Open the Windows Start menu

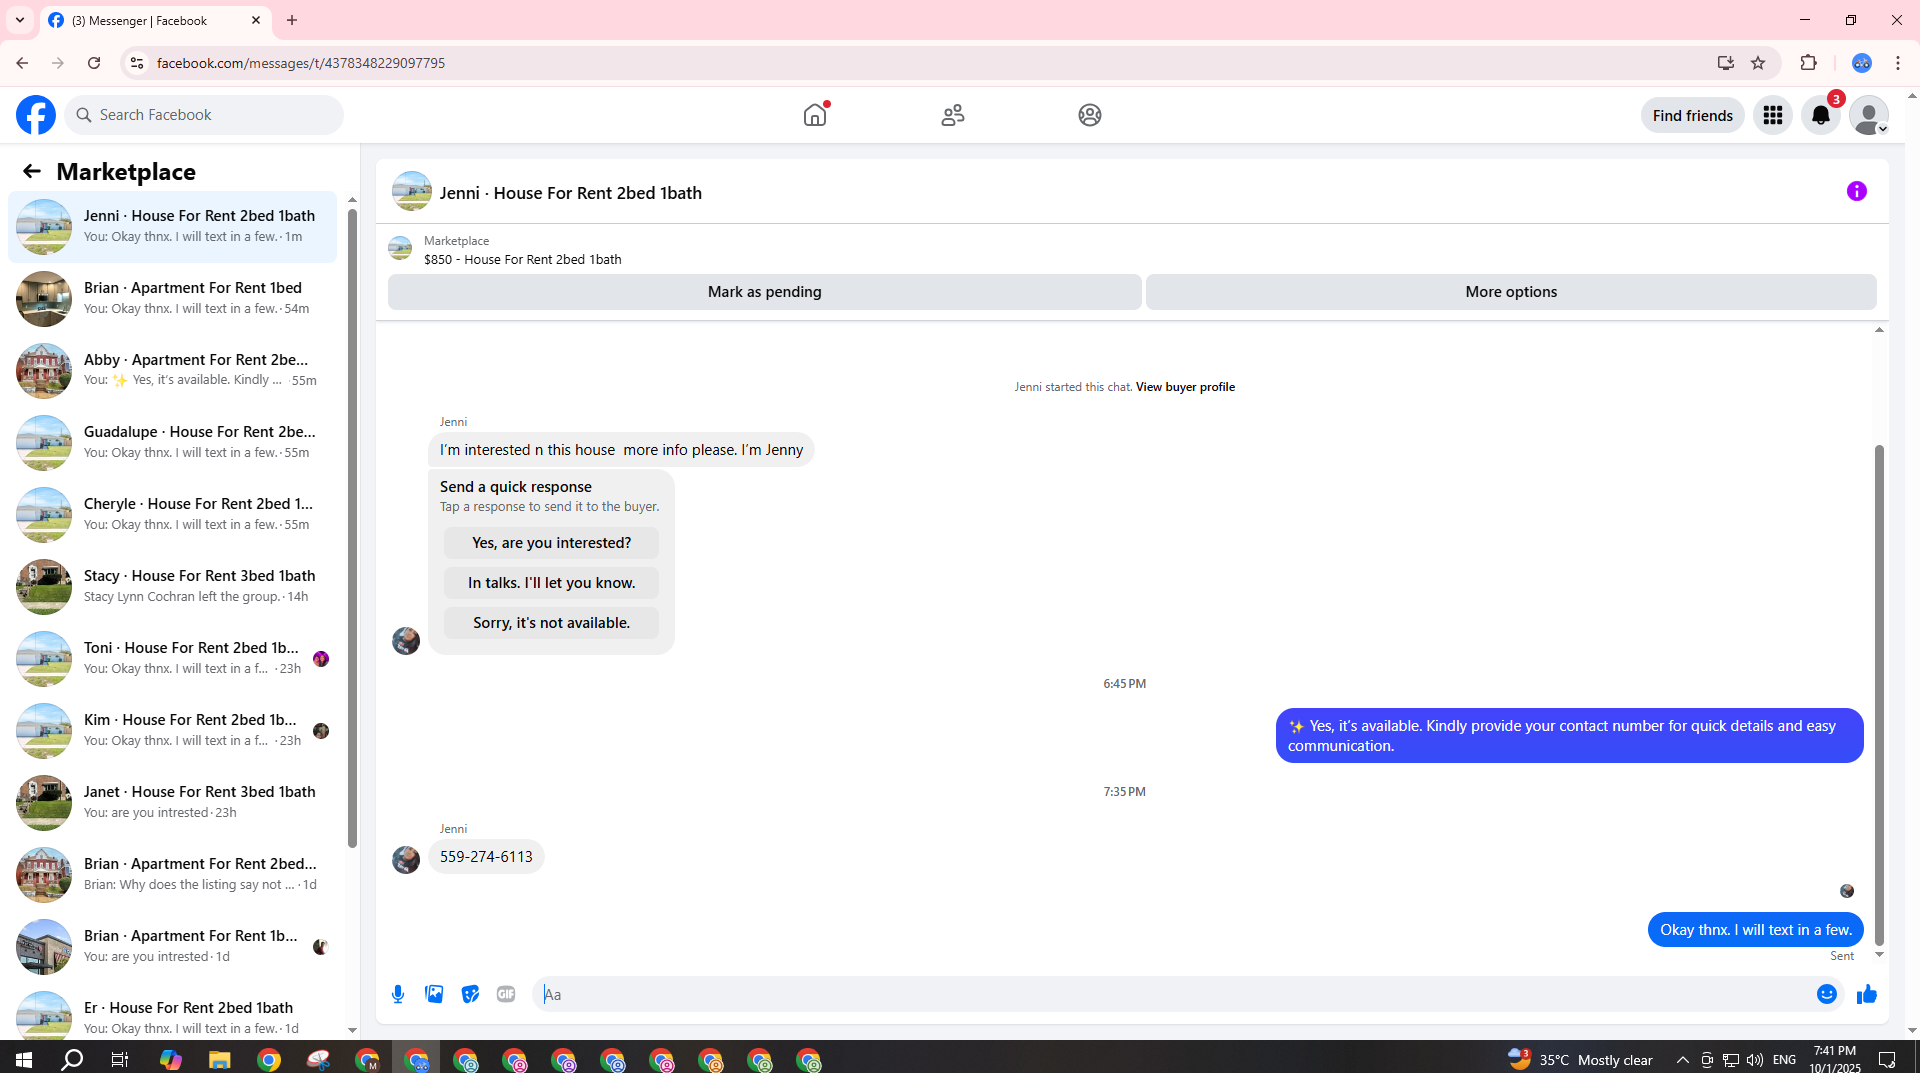(x=24, y=1060)
